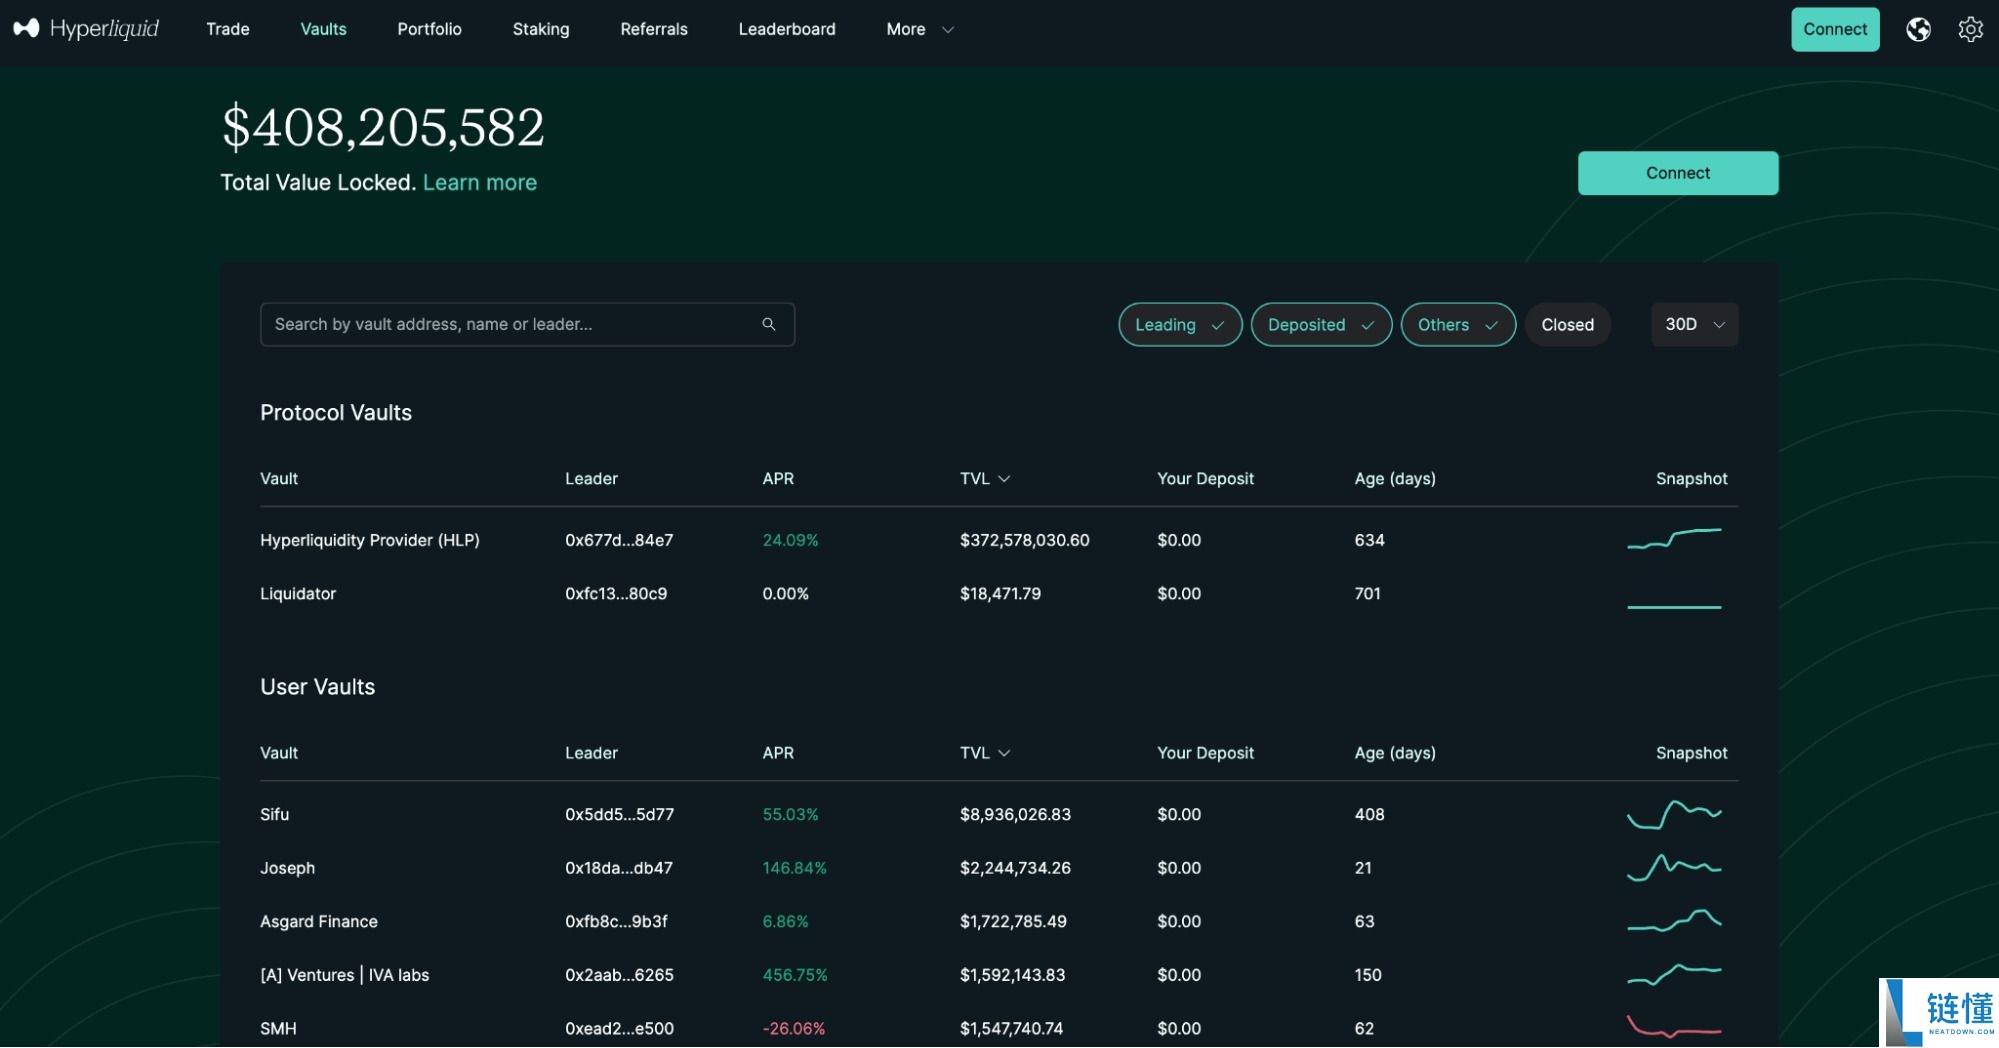Open the SMH snapshot chart

click(1674, 1027)
